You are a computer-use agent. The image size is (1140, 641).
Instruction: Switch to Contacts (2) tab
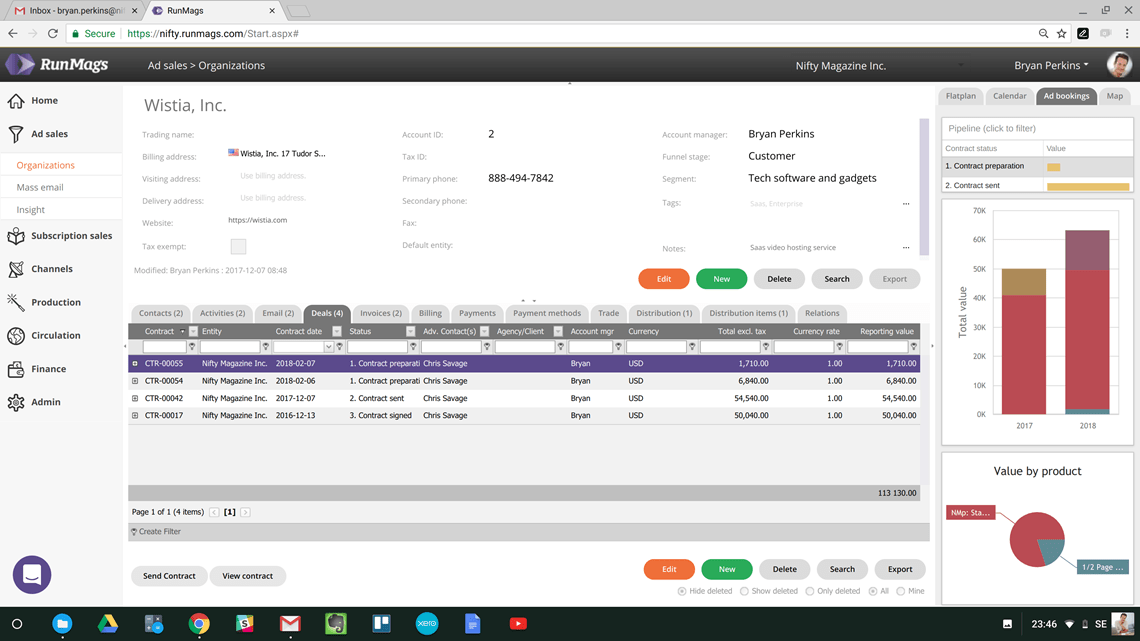161,313
